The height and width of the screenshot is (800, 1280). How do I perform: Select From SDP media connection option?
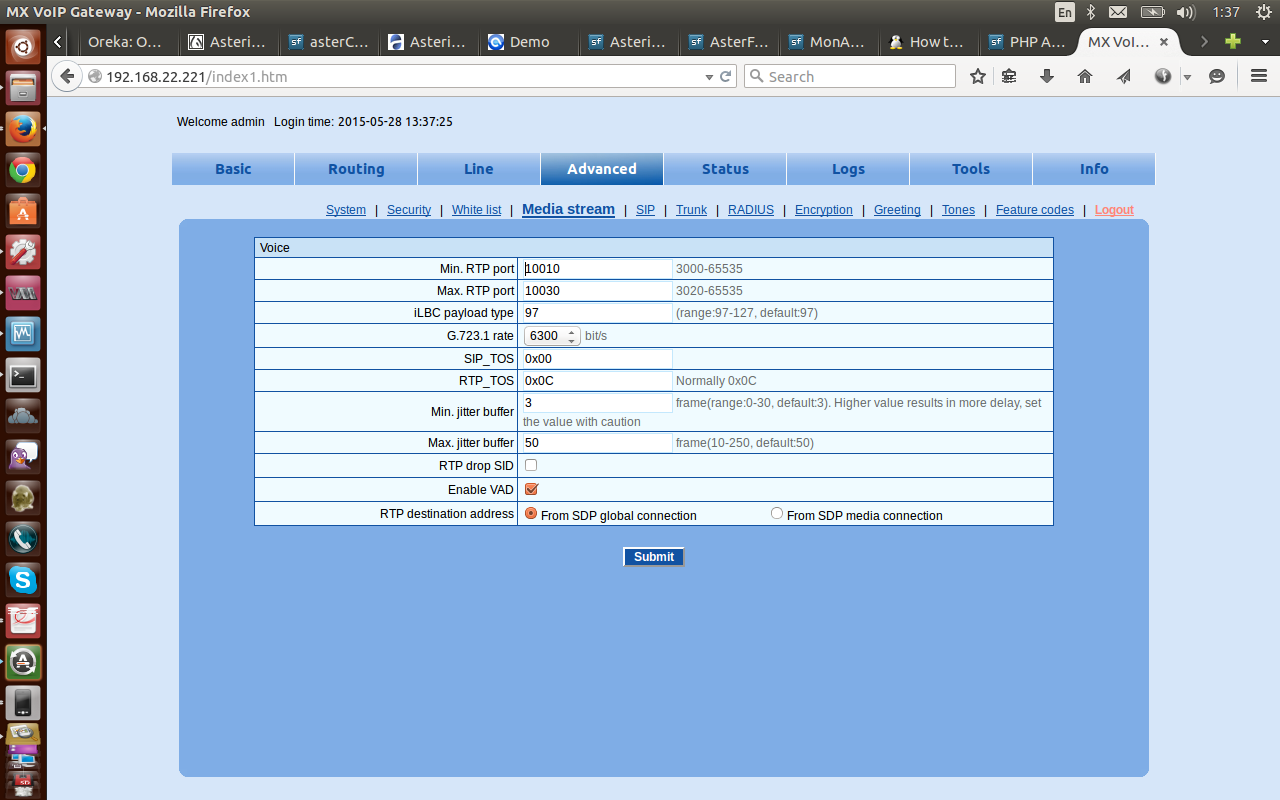pyautogui.click(x=777, y=514)
